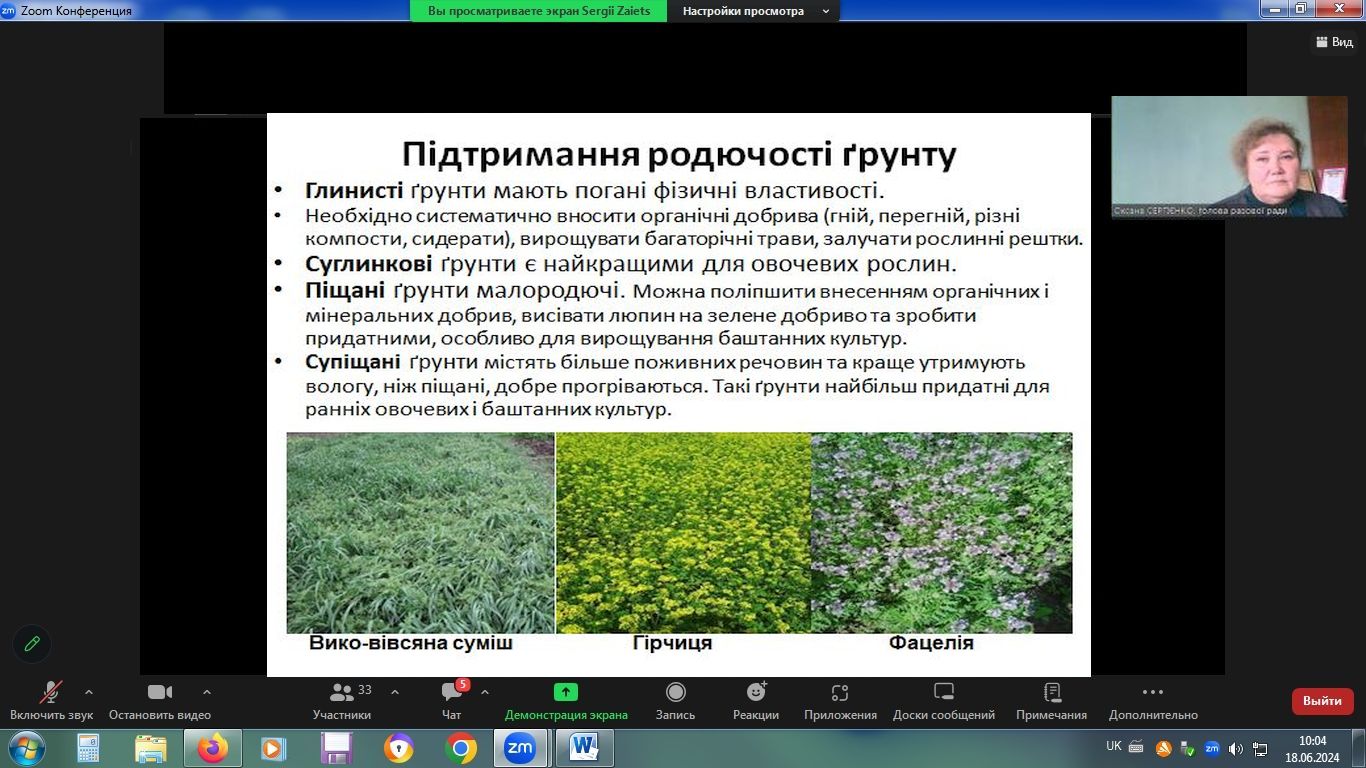
Task: Click the green annotation pencil button
Action: (32, 644)
